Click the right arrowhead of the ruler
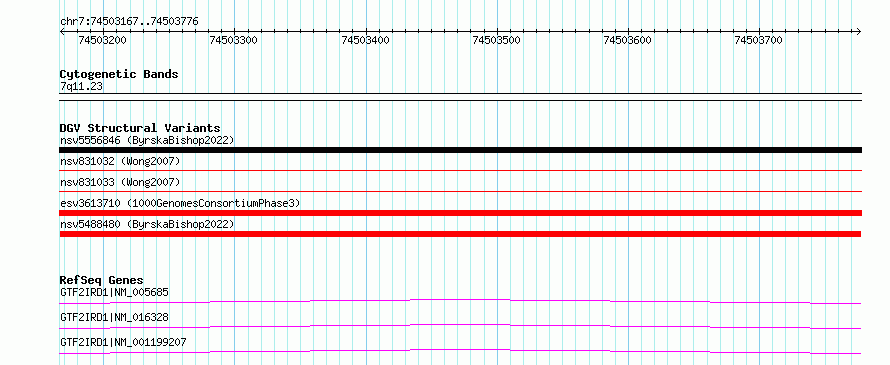The height and width of the screenshot is (365, 890). coord(858,31)
